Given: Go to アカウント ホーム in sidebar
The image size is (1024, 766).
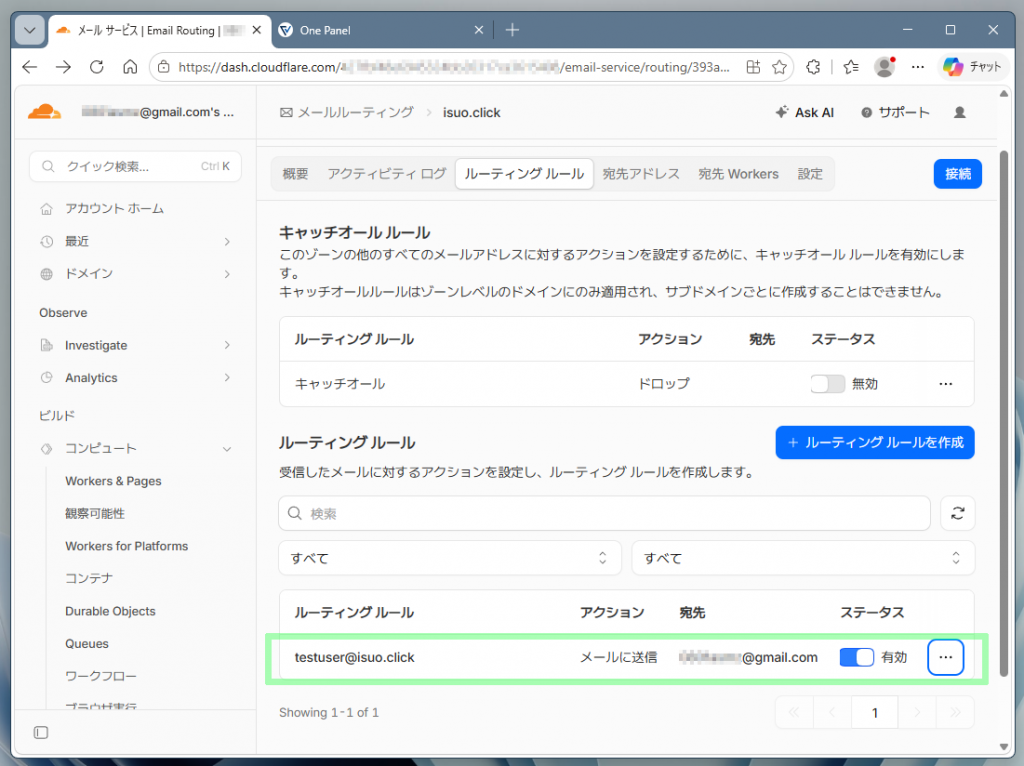Looking at the screenshot, I should pyautogui.click(x=114, y=209).
